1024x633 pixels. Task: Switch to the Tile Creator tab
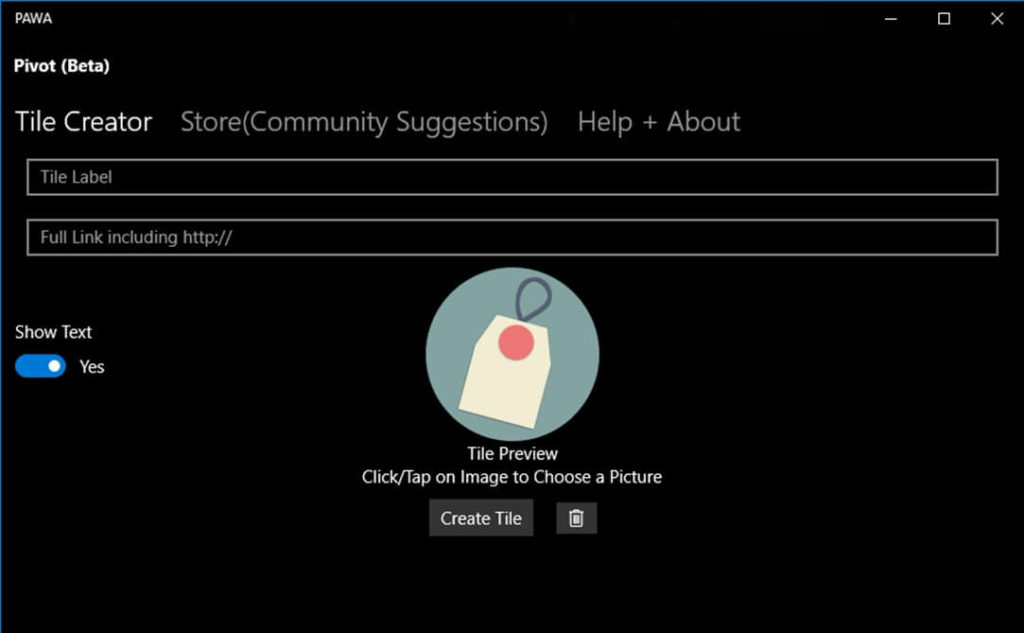coord(84,122)
